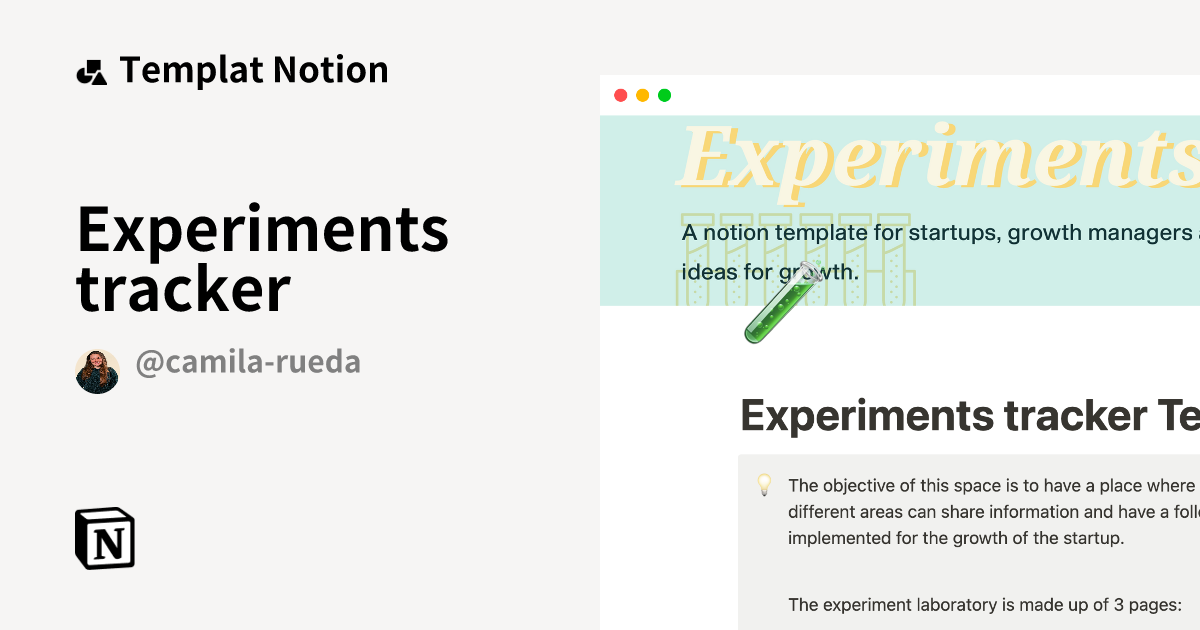Click the light bulb callout icon

pos(764,486)
